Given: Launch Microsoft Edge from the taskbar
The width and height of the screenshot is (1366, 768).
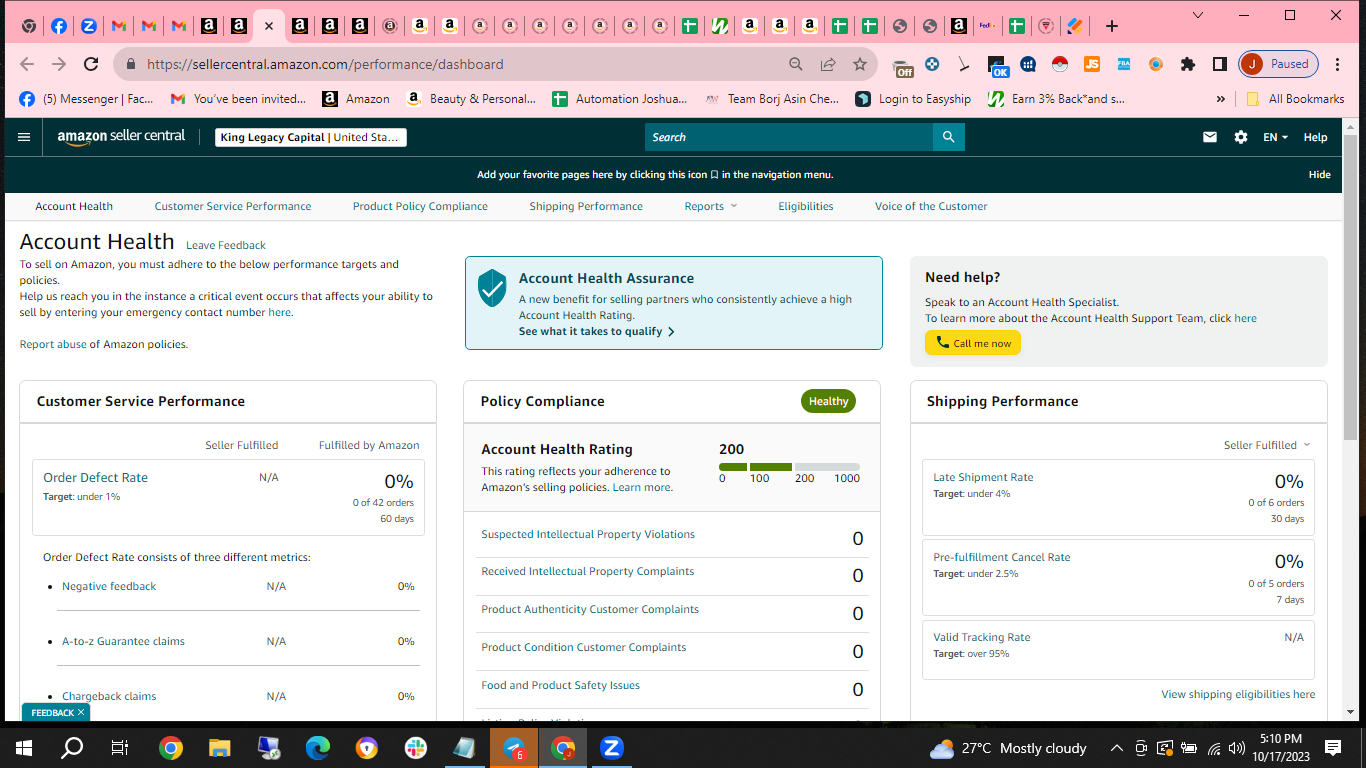Looking at the screenshot, I should click(318, 747).
